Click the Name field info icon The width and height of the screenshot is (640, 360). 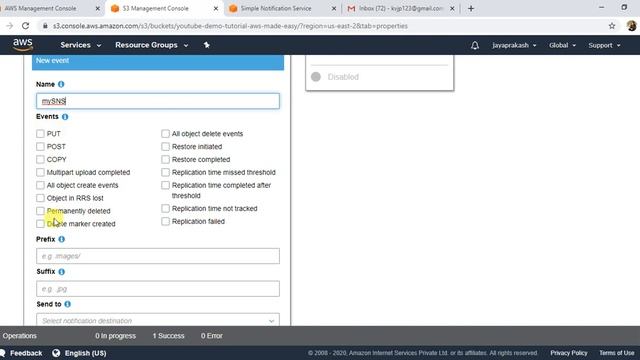61,84
